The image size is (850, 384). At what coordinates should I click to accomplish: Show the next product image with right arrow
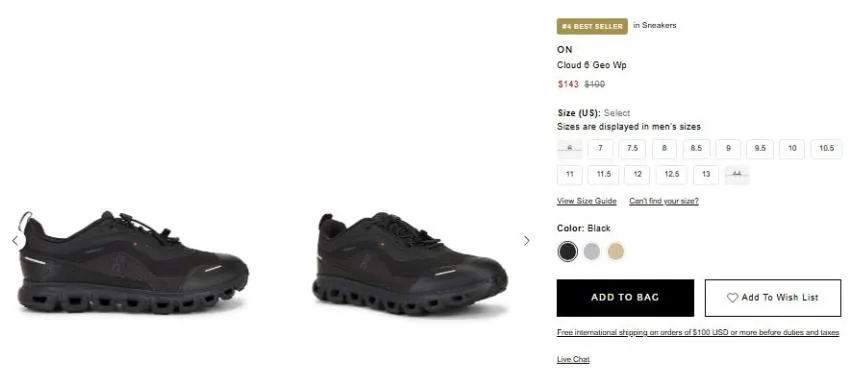coord(526,241)
